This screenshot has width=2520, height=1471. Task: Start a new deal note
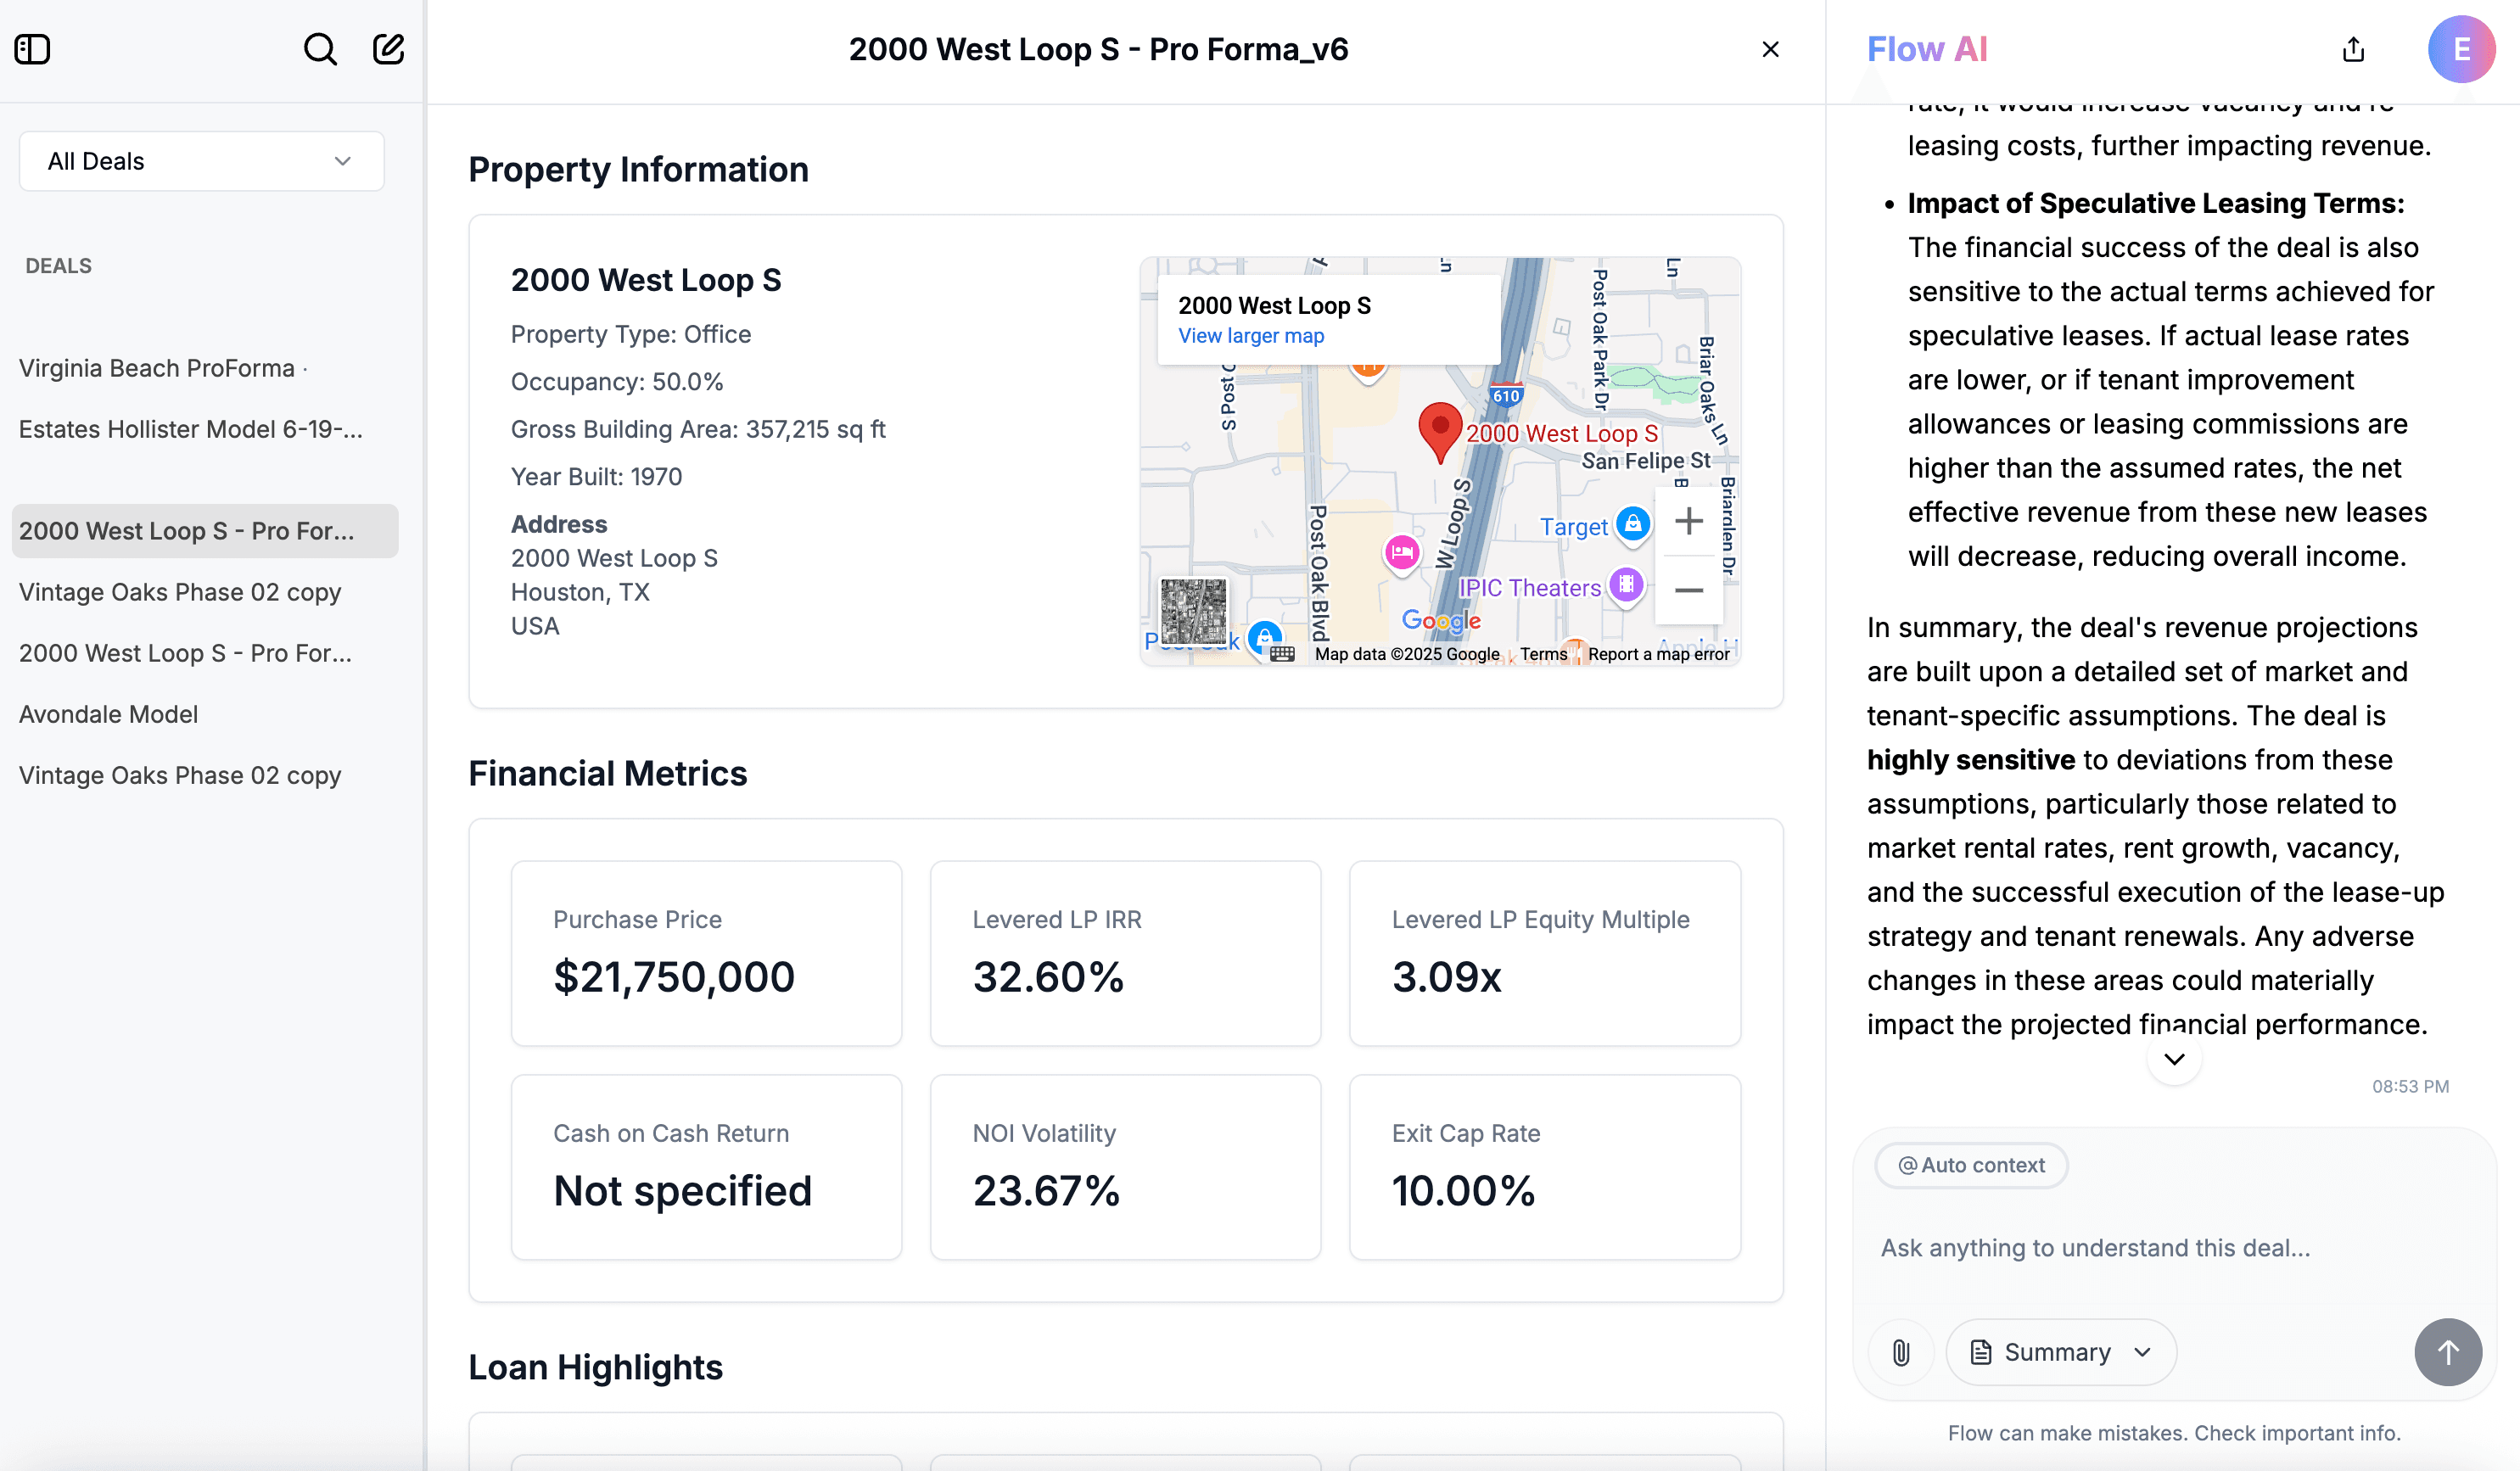388,48
